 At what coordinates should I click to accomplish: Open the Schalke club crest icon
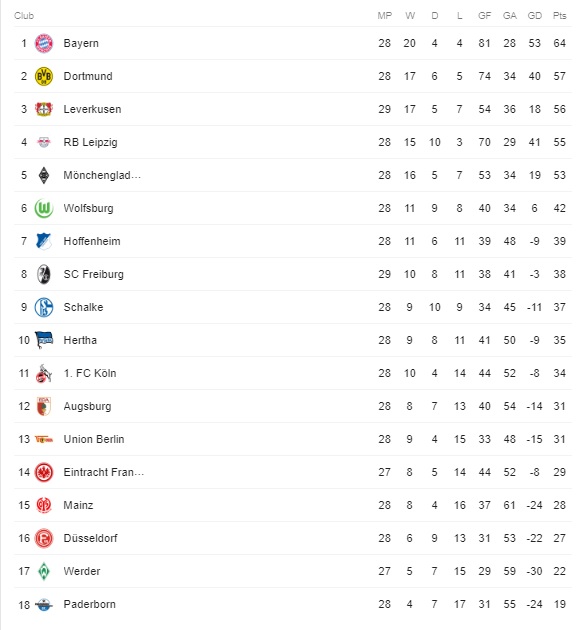tap(44, 307)
